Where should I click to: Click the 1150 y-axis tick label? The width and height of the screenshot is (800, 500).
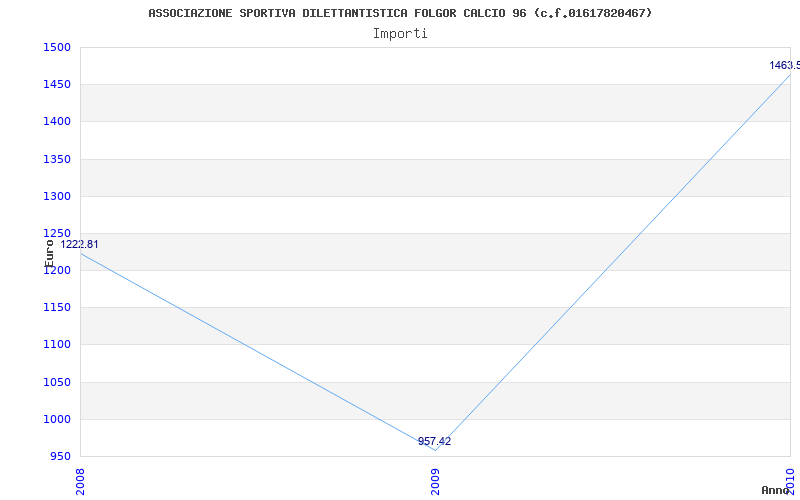pyautogui.click(x=57, y=307)
